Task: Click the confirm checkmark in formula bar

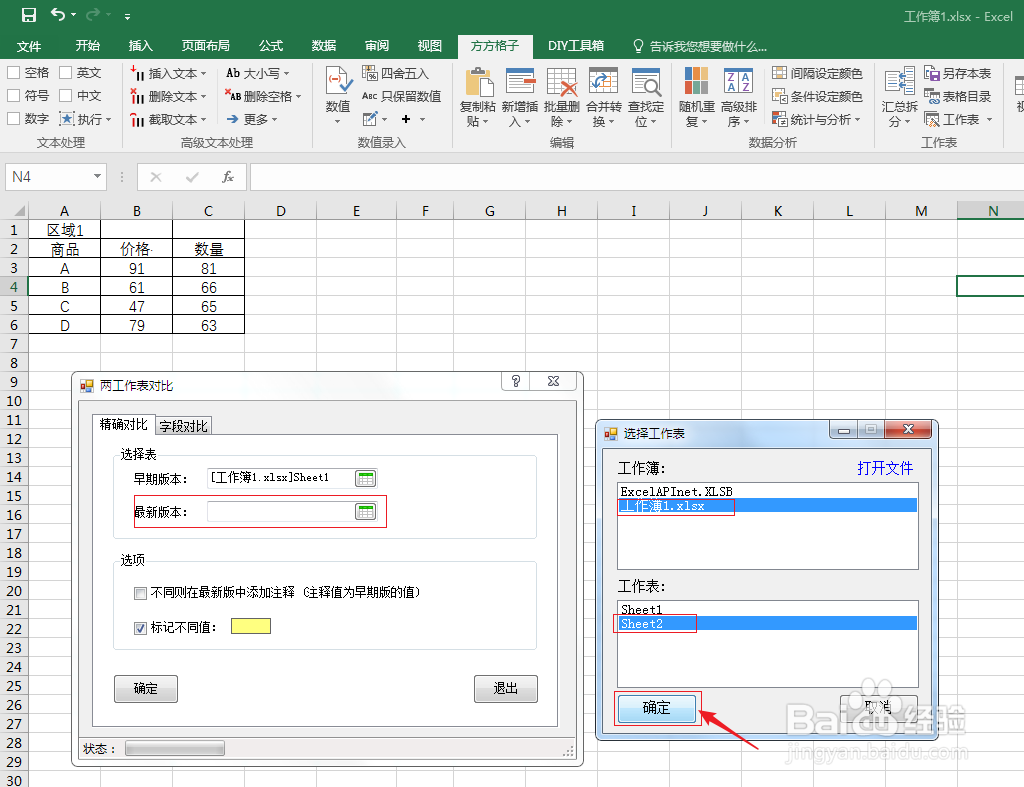Action: pyautogui.click(x=192, y=176)
